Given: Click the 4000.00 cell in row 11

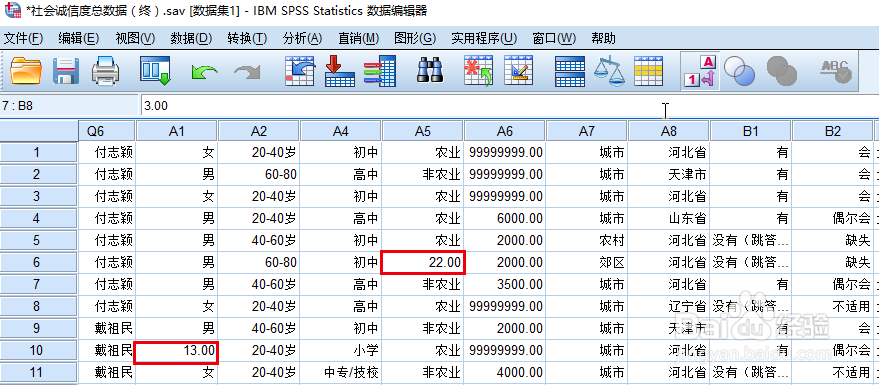Looking at the screenshot, I should pos(505,373).
